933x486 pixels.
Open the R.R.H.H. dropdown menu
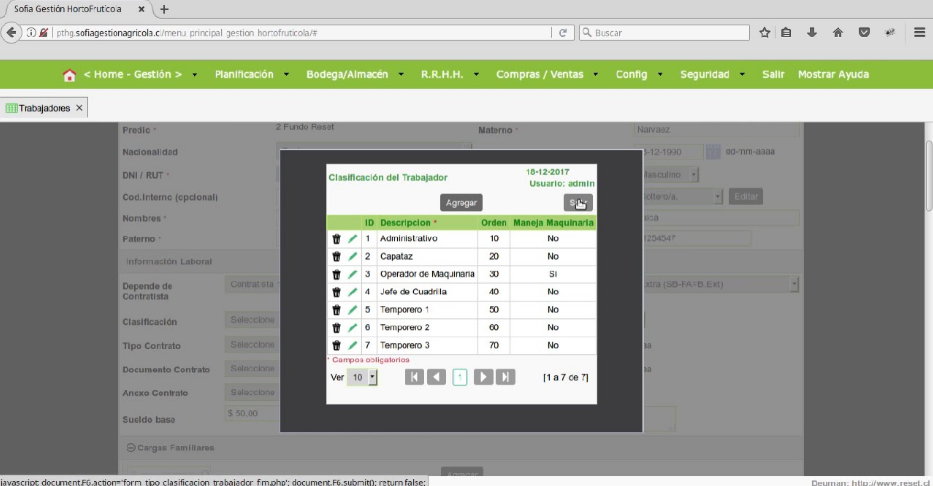(x=449, y=74)
